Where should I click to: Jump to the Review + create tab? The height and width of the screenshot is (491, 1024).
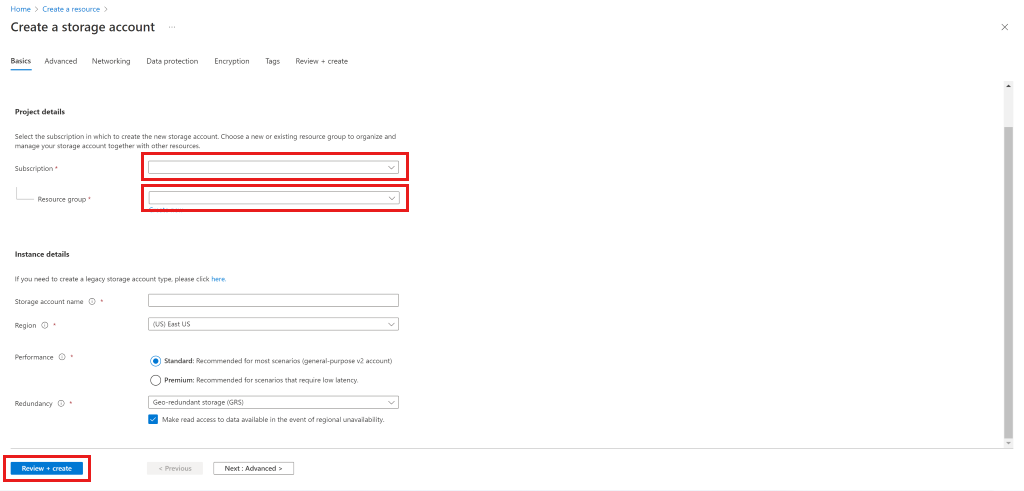tap(321, 61)
